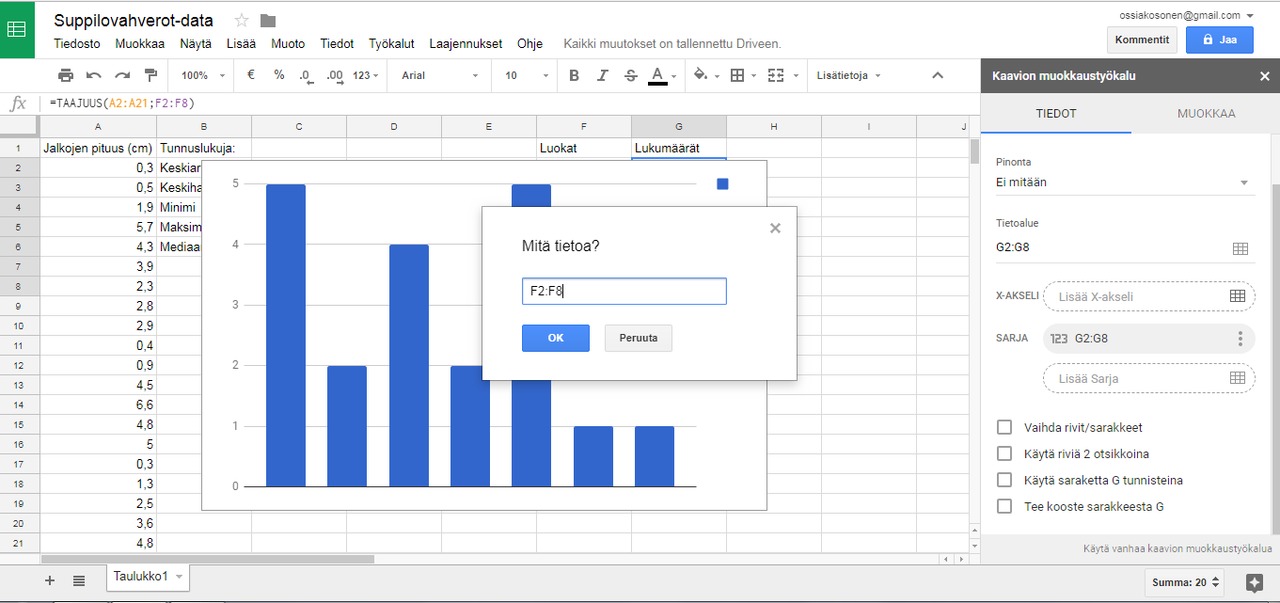Click the blue legend swatch in chart
The width and height of the screenshot is (1280, 603).
pos(723,184)
